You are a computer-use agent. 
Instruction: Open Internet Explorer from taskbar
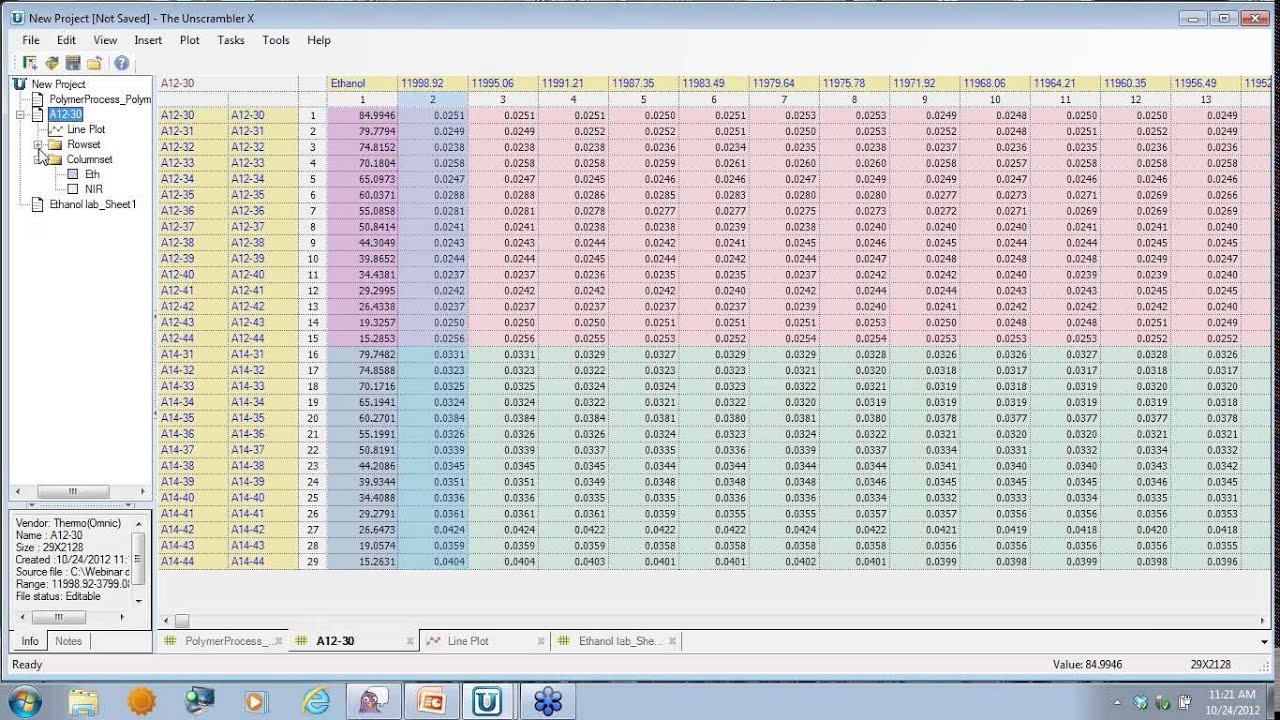click(316, 701)
